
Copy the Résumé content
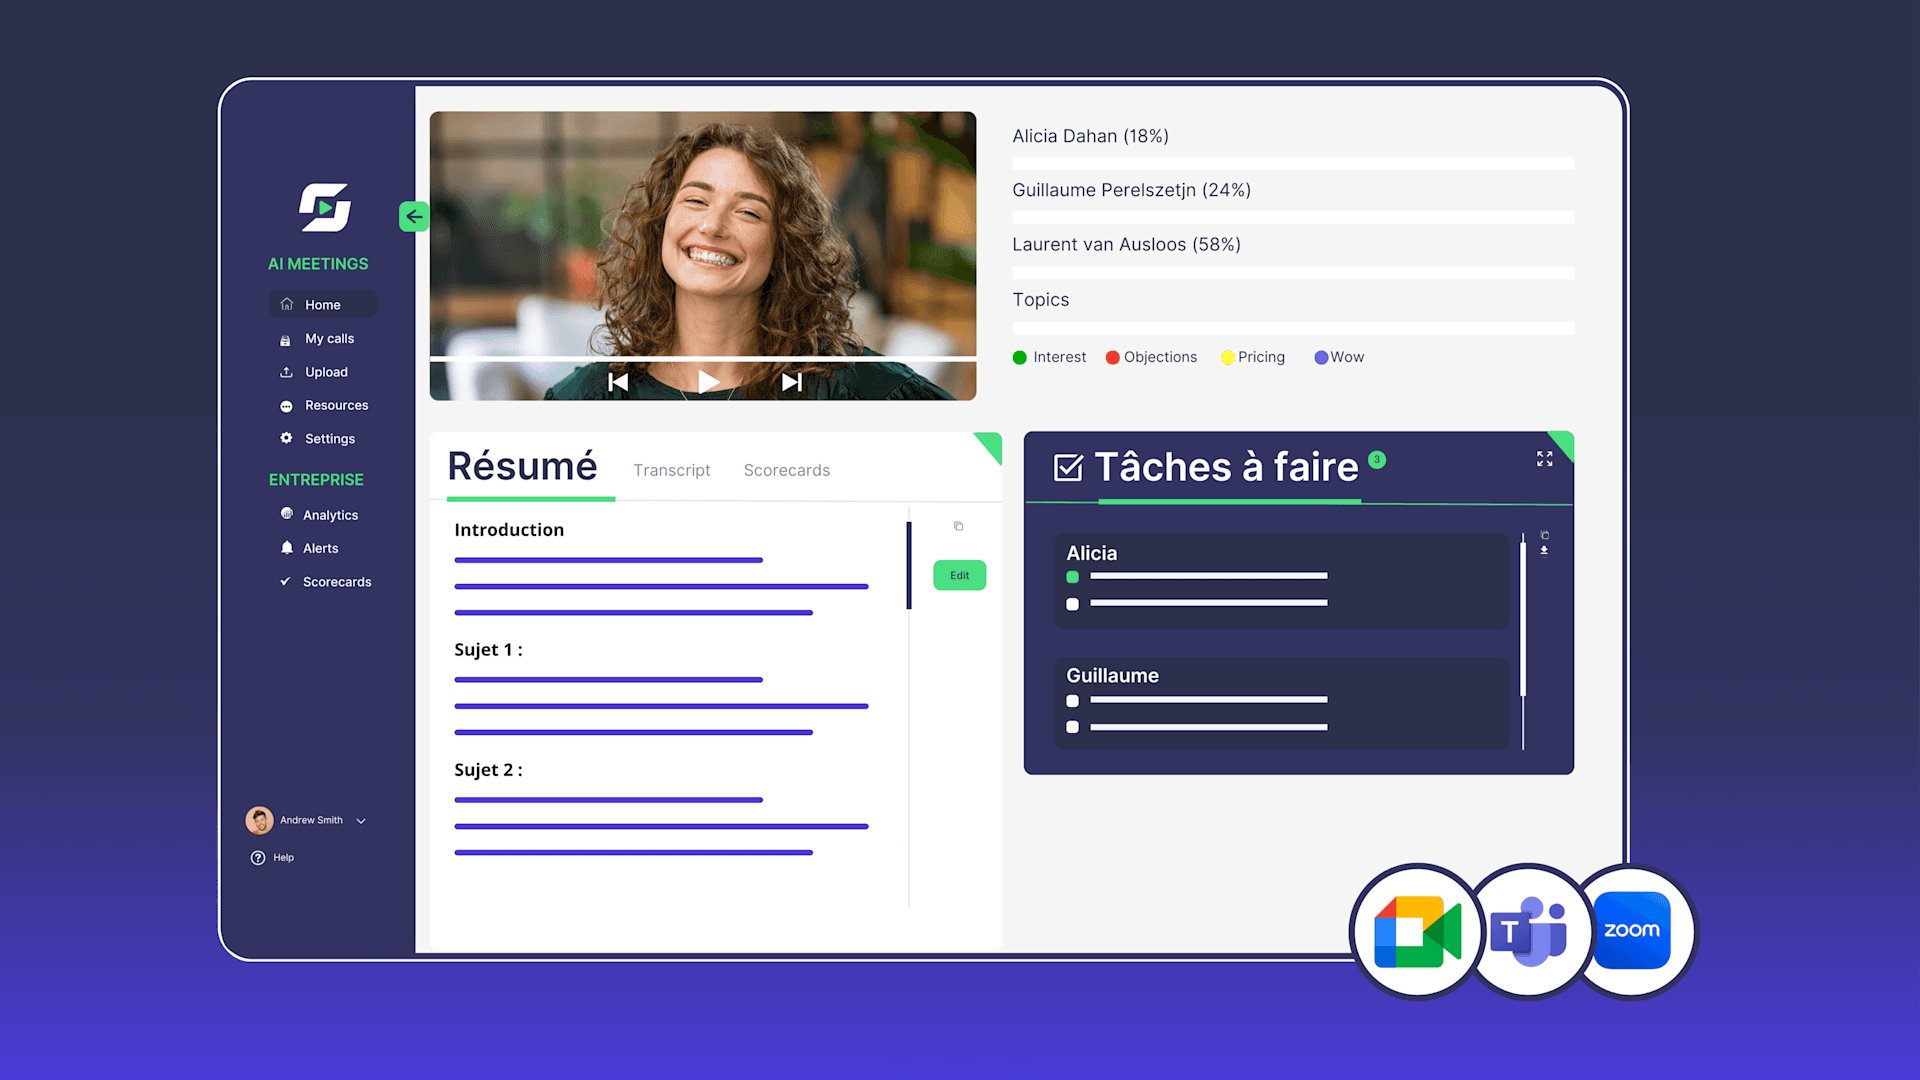(958, 525)
